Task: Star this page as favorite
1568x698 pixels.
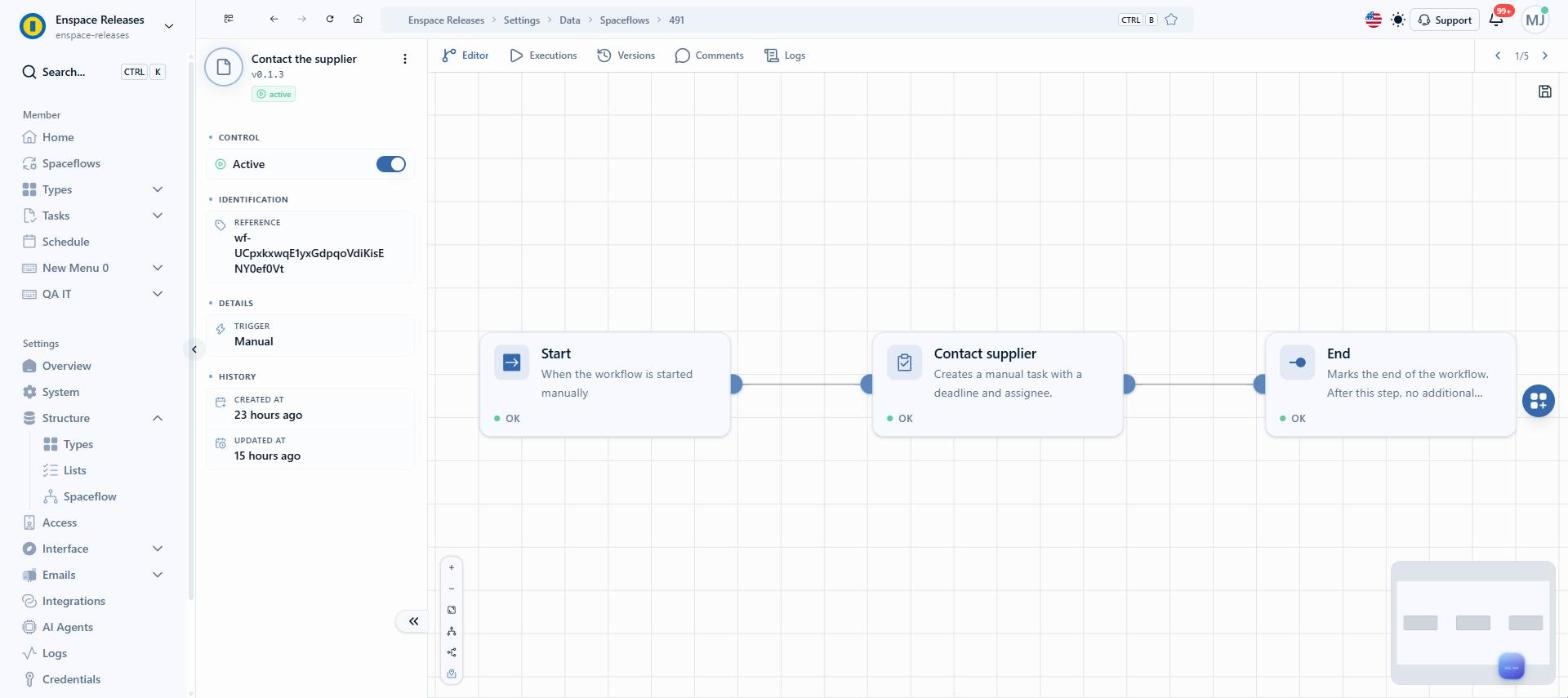Action: click(1171, 20)
